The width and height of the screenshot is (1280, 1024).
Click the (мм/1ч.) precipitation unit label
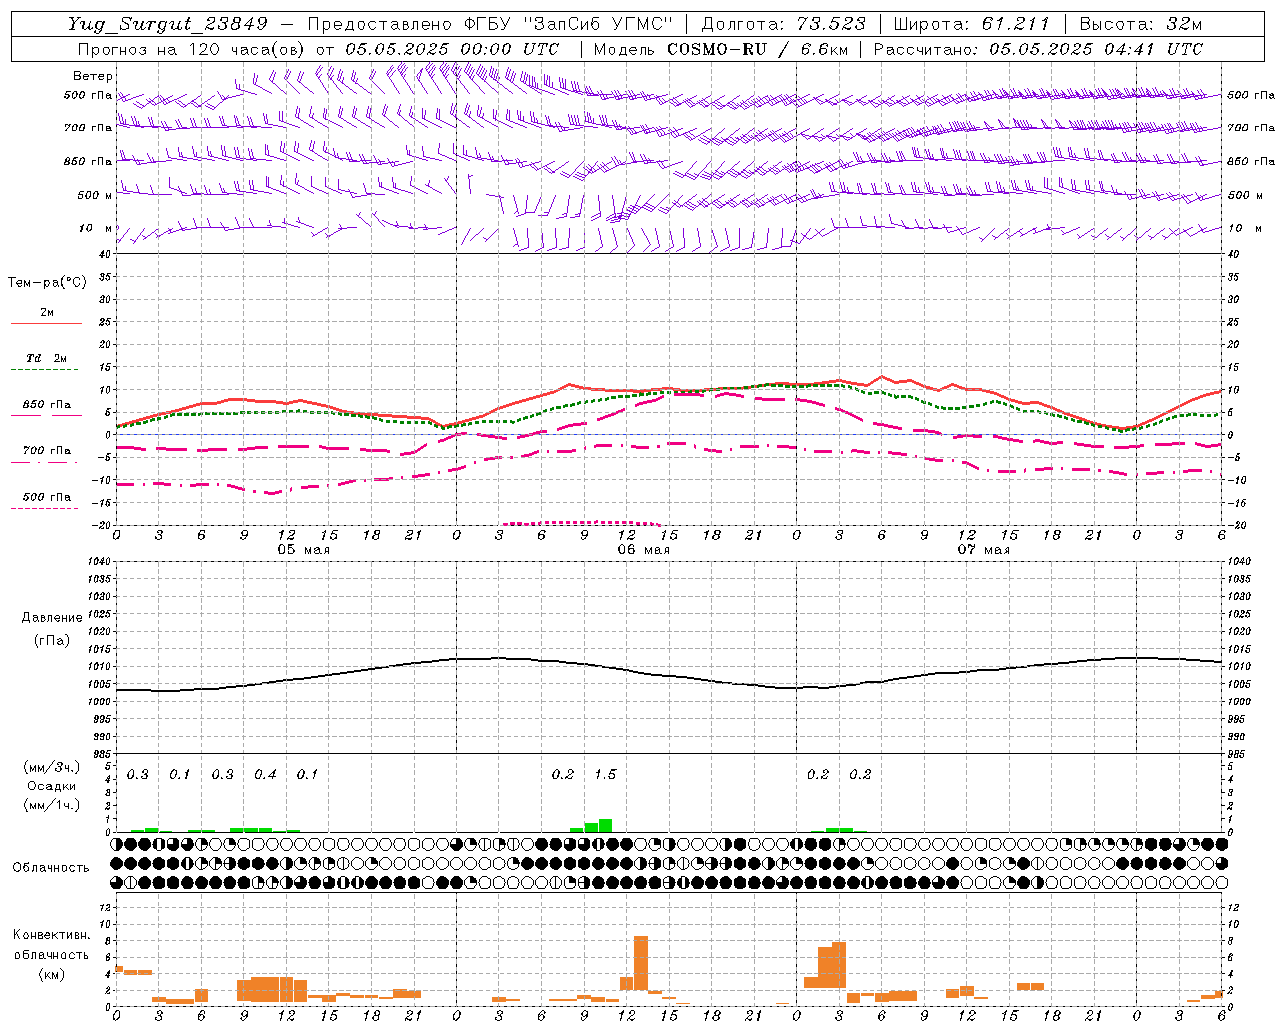[x=52, y=805]
